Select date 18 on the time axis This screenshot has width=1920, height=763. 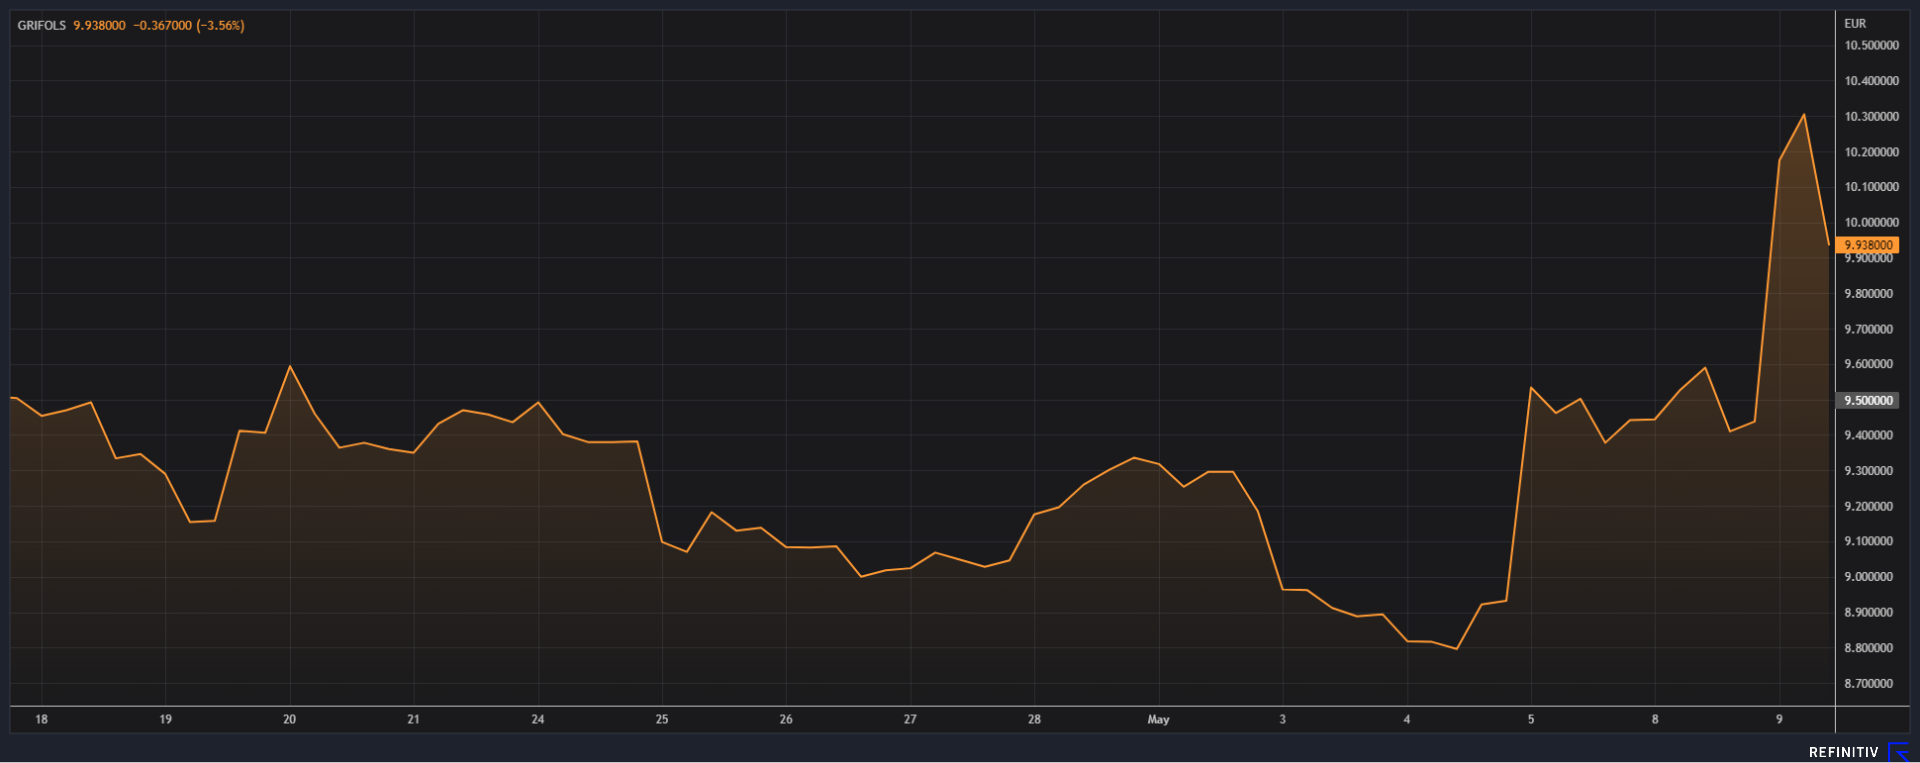tap(41, 719)
